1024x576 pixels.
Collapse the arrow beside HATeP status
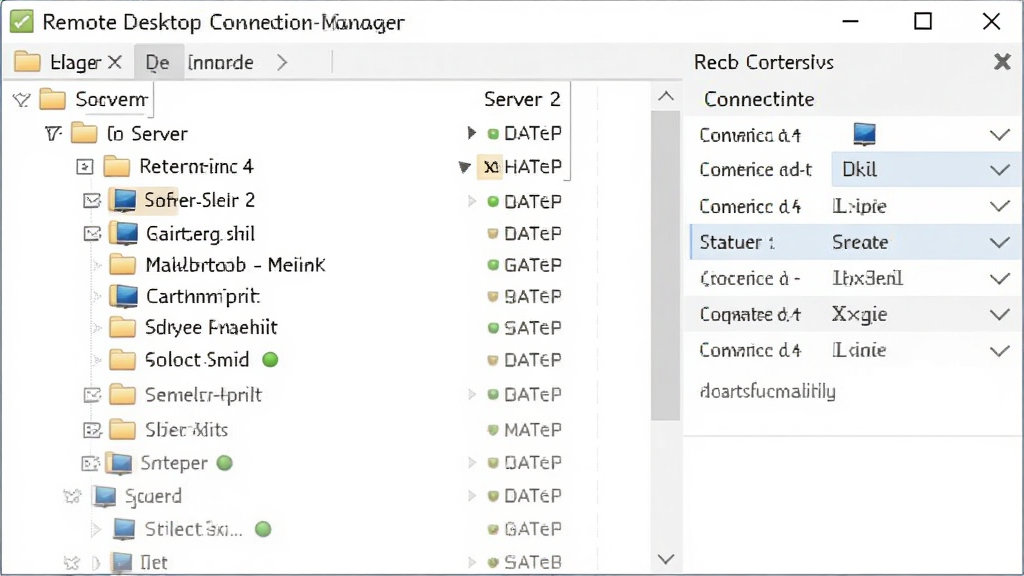tap(464, 167)
